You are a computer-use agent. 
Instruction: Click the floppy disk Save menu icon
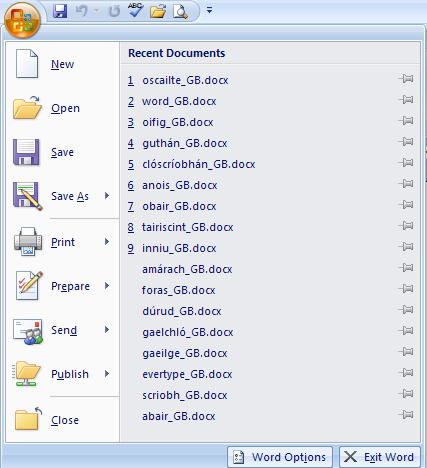tap(26, 152)
